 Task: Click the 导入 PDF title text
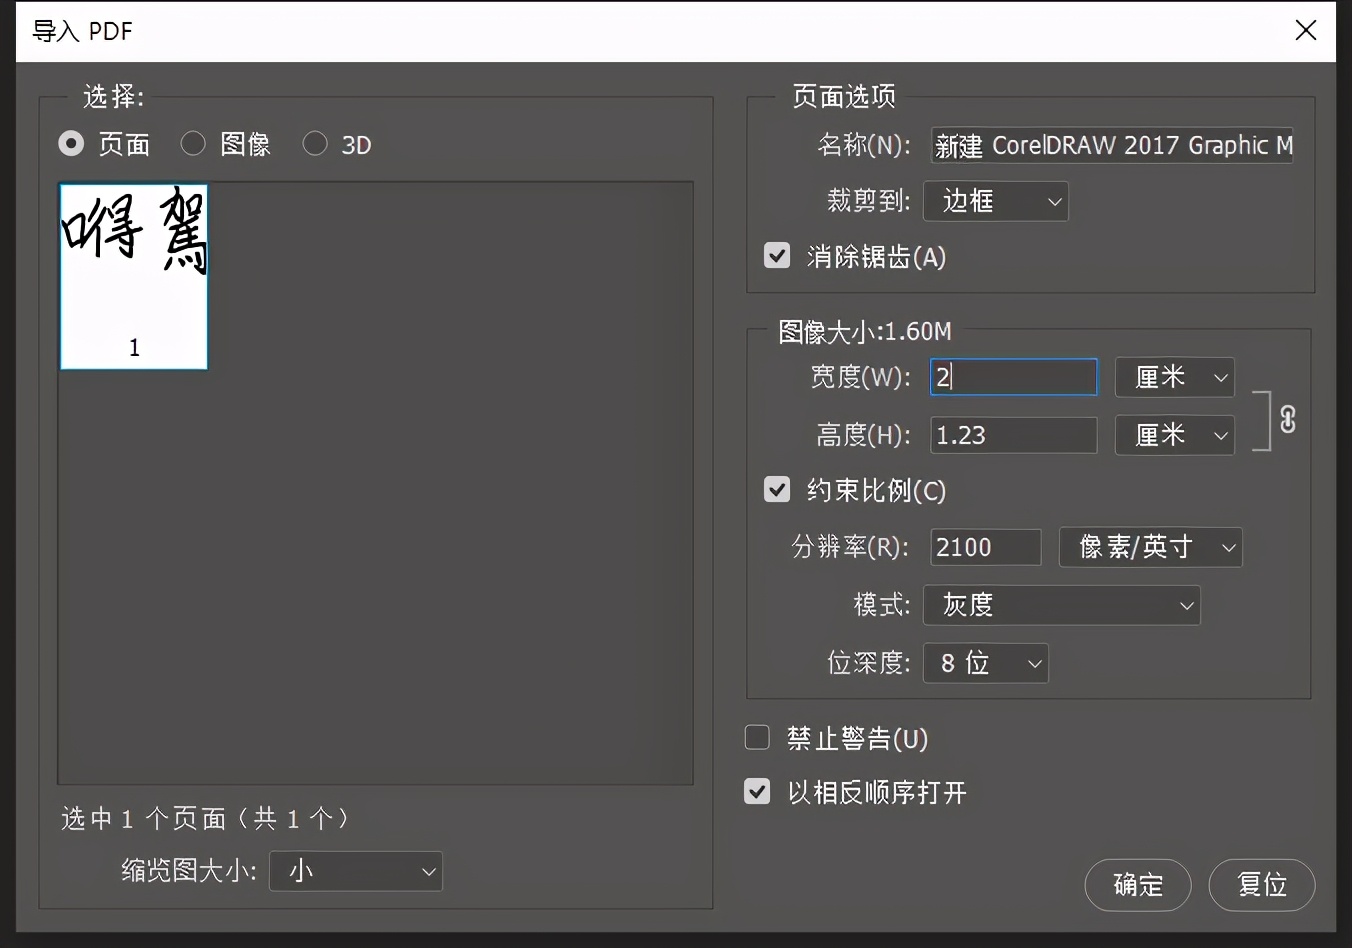pos(82,31)
